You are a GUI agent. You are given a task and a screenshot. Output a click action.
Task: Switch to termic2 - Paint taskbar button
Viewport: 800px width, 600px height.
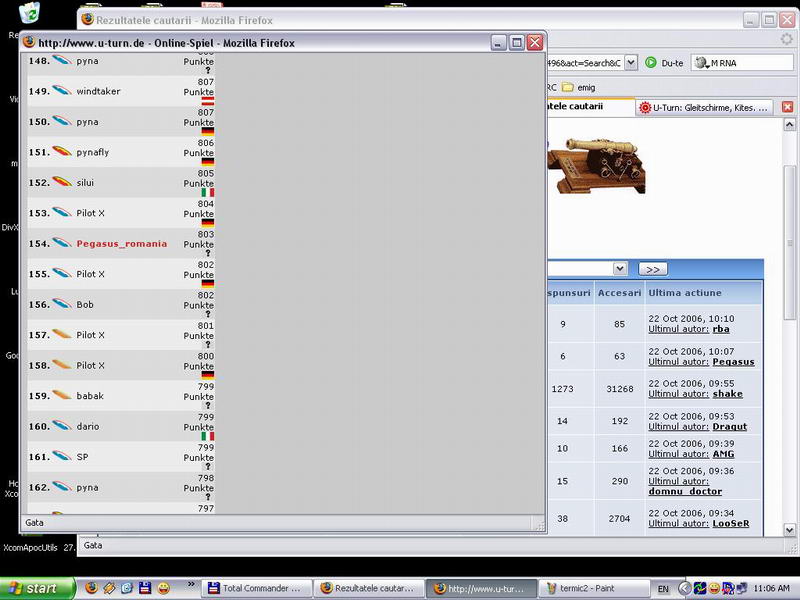tap(594, 588)
